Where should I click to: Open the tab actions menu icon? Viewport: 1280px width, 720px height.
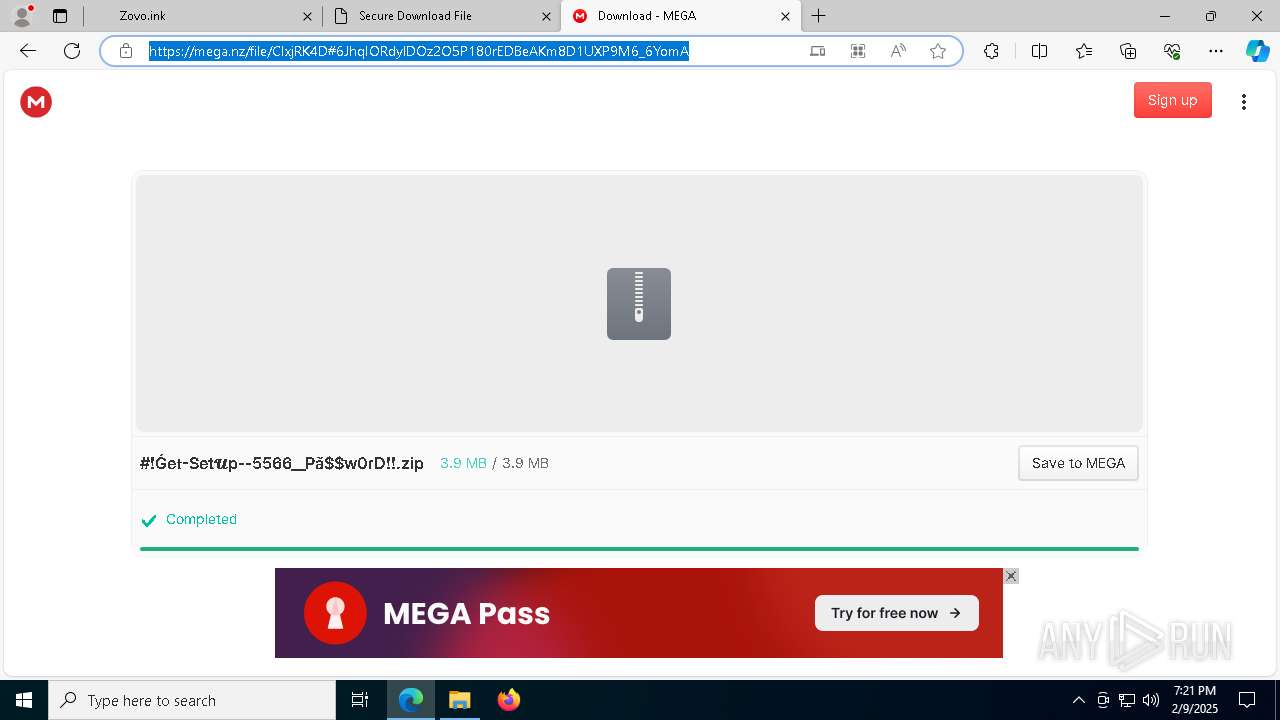pos(60,16)
